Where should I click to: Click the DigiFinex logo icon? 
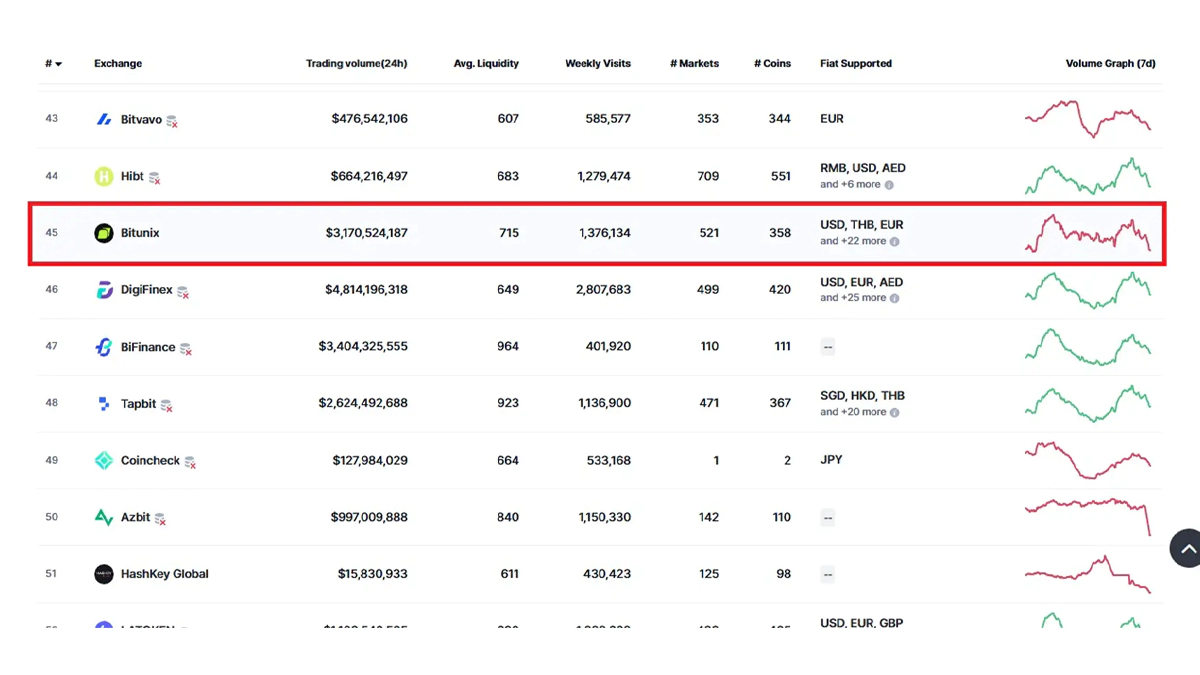point(104,290)
